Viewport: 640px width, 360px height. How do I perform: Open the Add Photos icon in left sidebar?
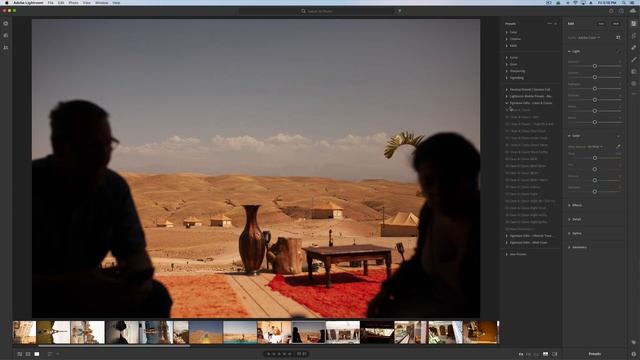6,24
